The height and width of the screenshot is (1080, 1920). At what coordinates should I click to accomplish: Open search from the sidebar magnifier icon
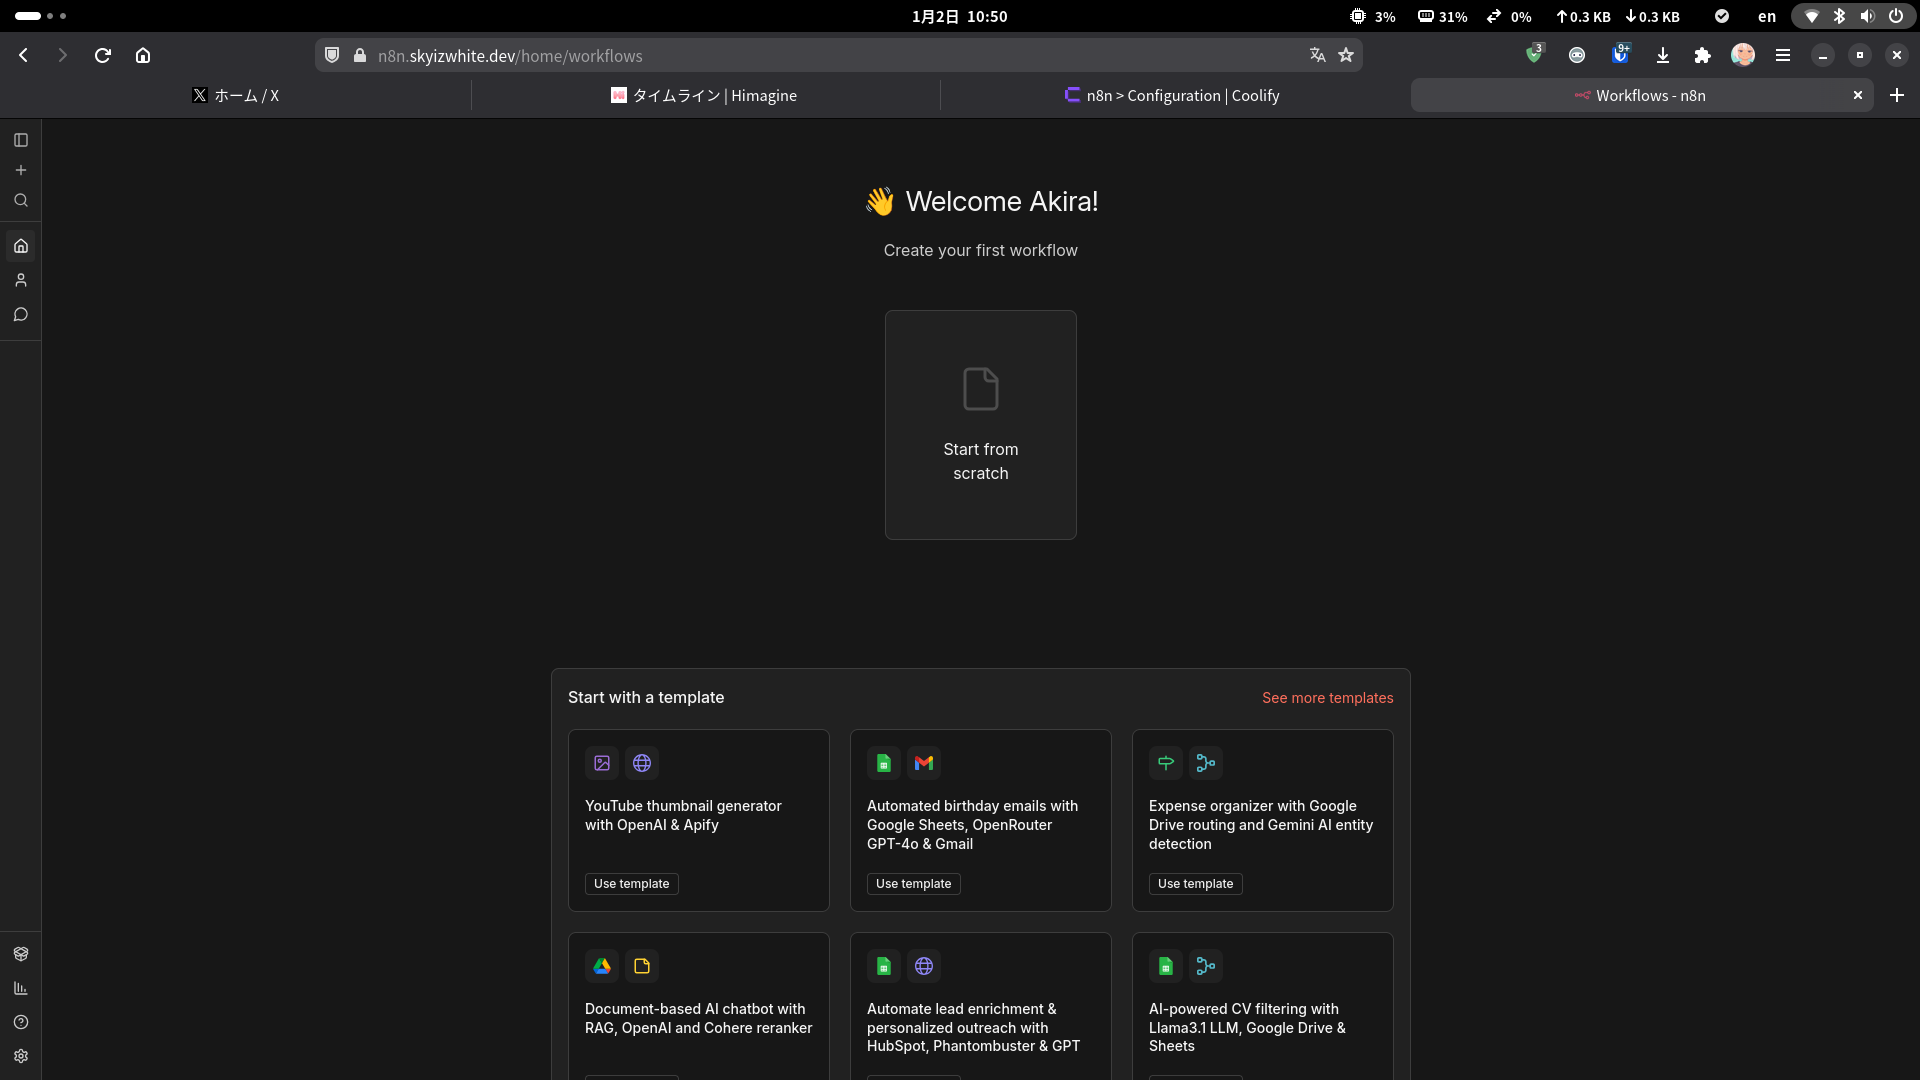tap(21, 200)
